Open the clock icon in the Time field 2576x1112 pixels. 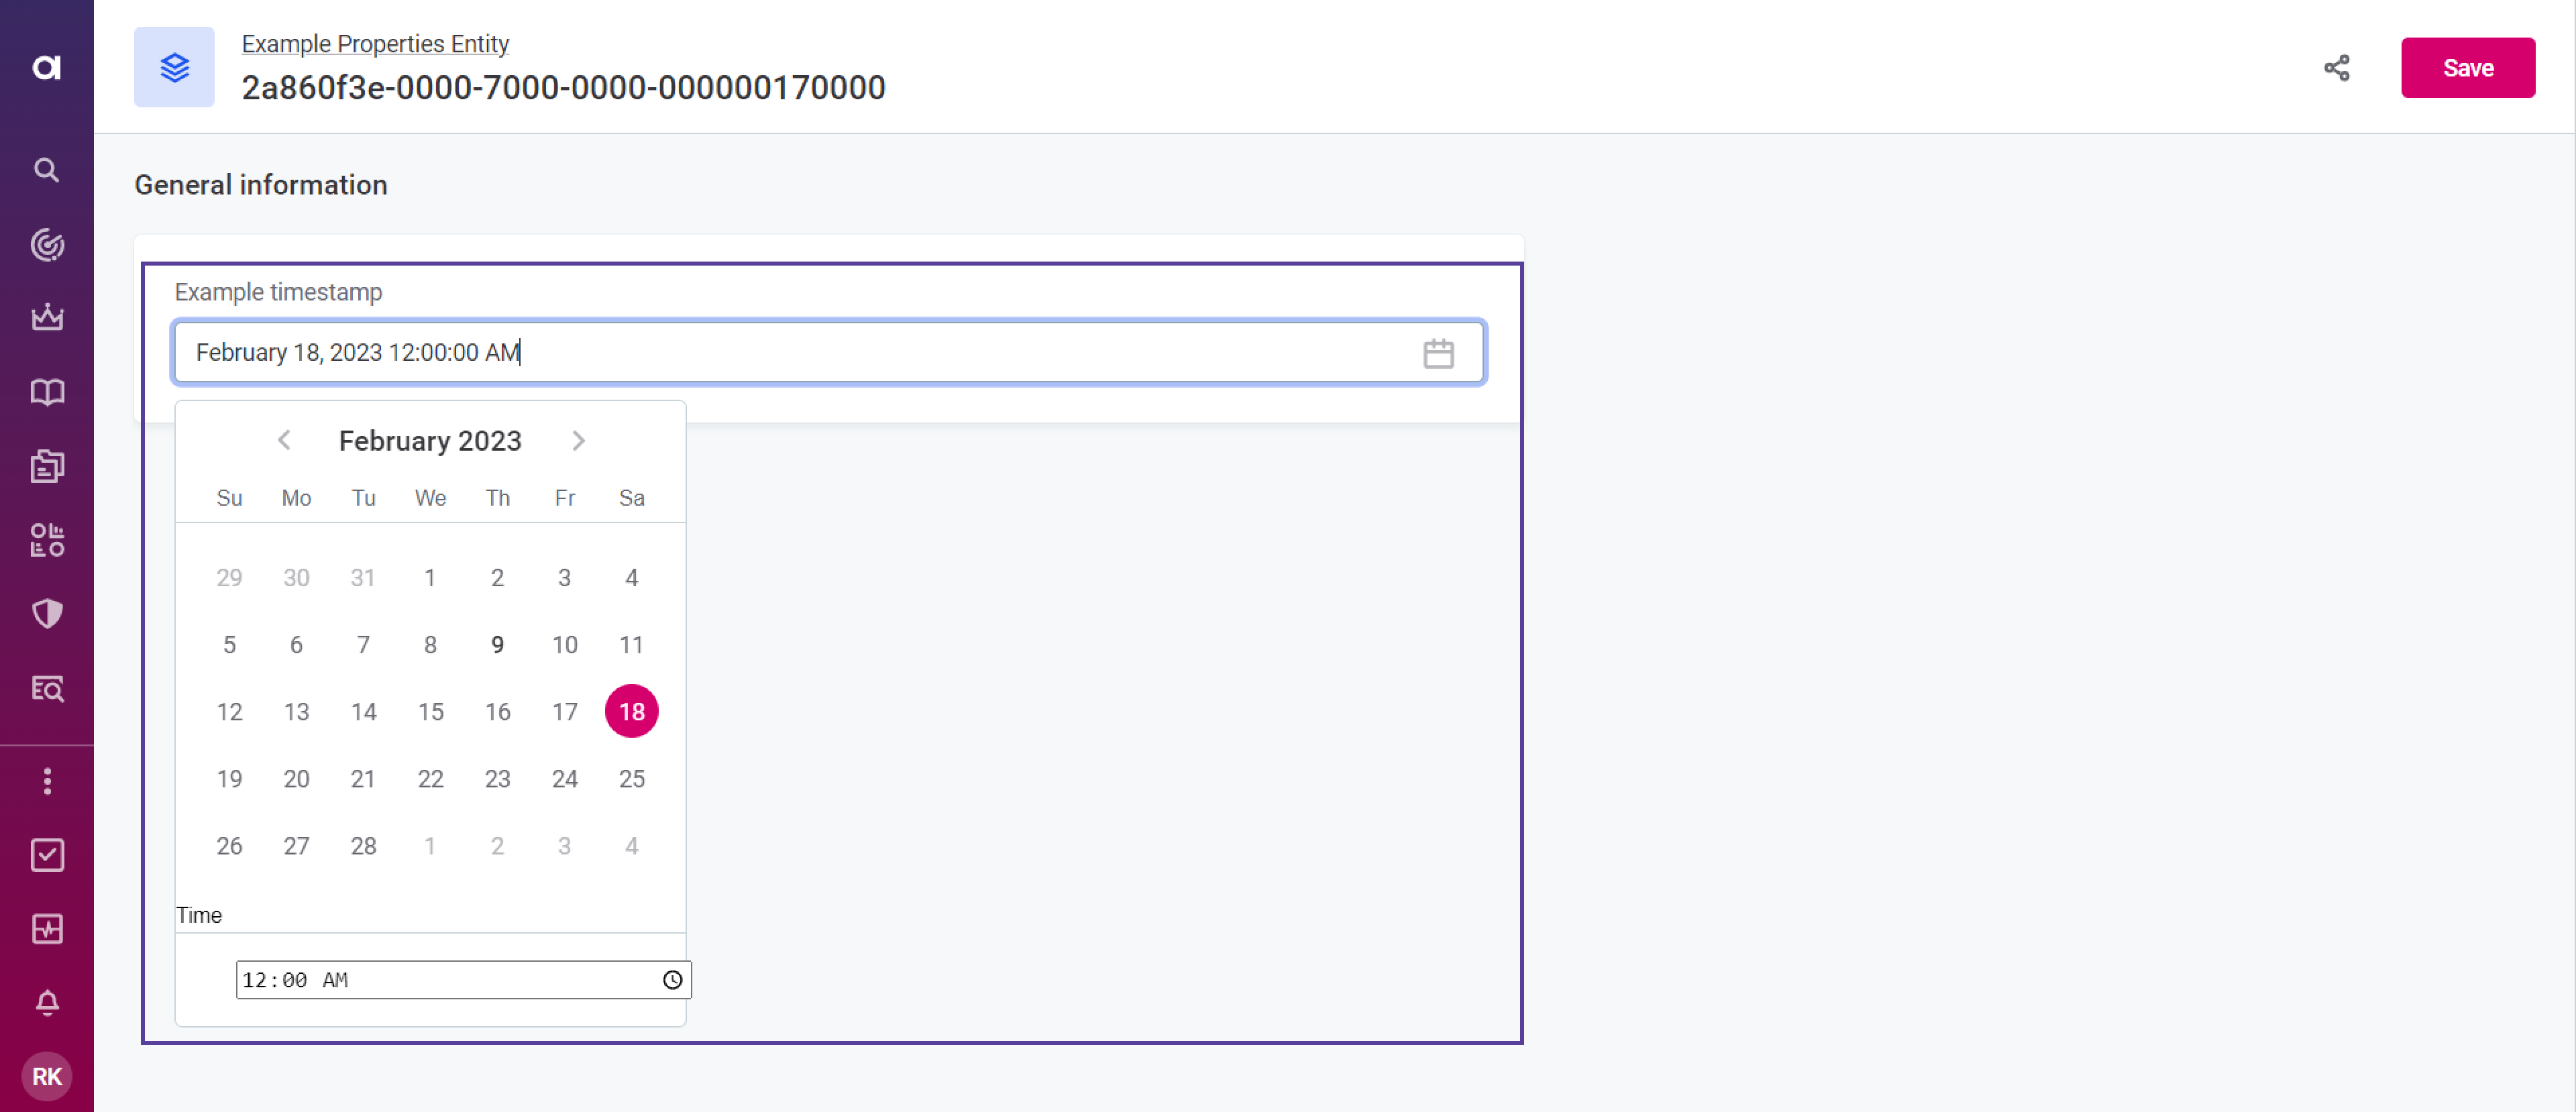pyautogui.click(x=672, y=980)
